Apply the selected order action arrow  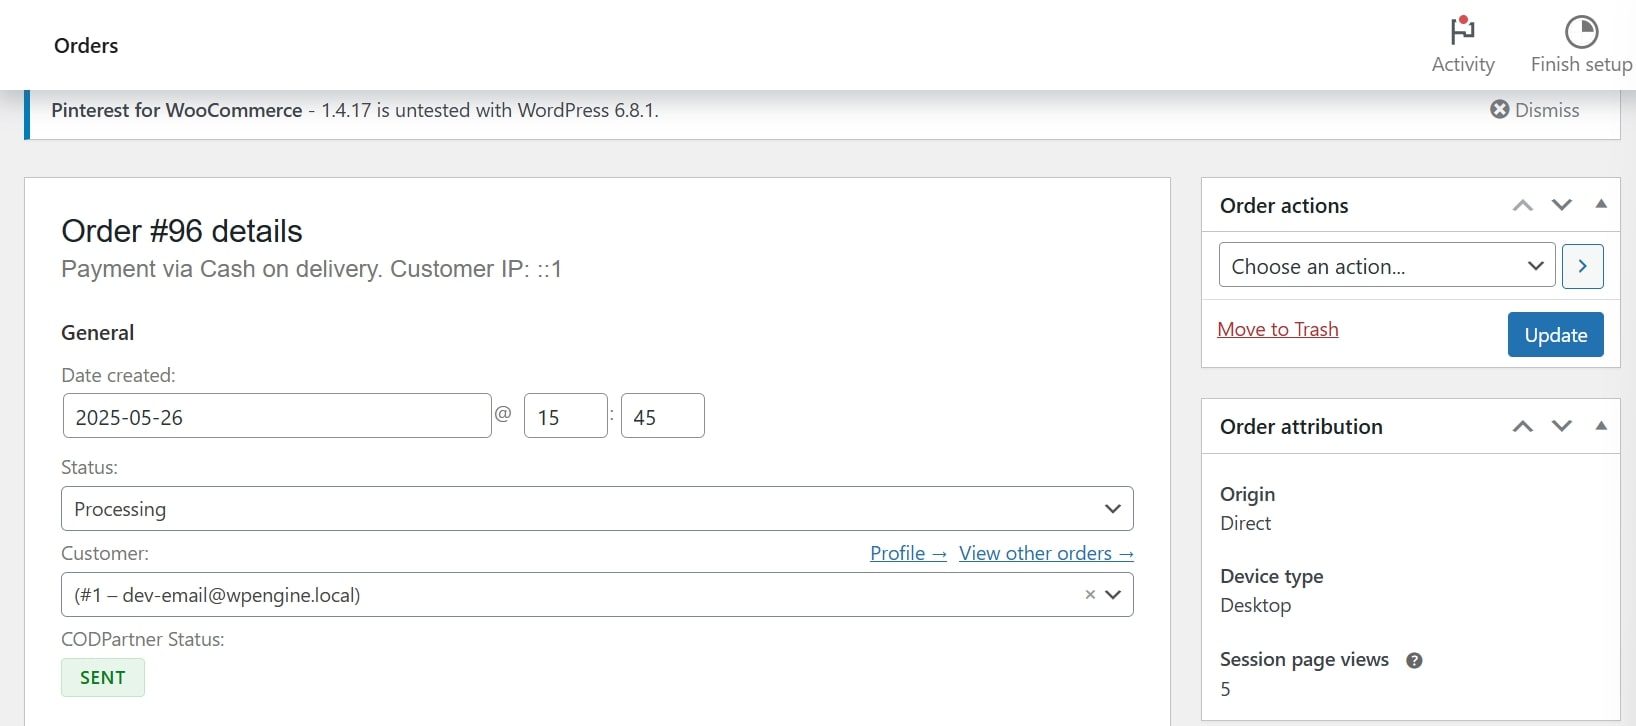click(1582, 266)
